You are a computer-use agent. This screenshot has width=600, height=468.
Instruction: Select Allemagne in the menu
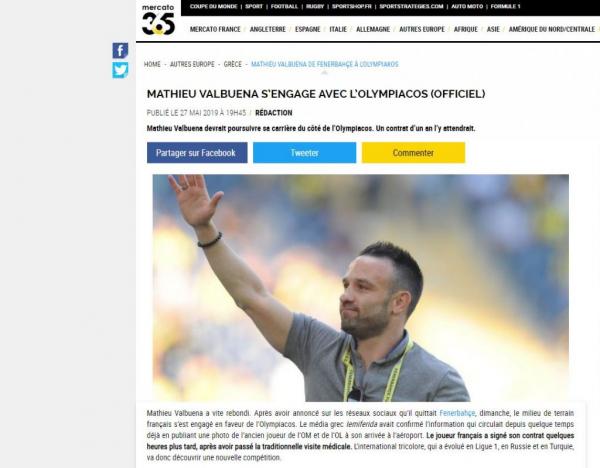373,29
